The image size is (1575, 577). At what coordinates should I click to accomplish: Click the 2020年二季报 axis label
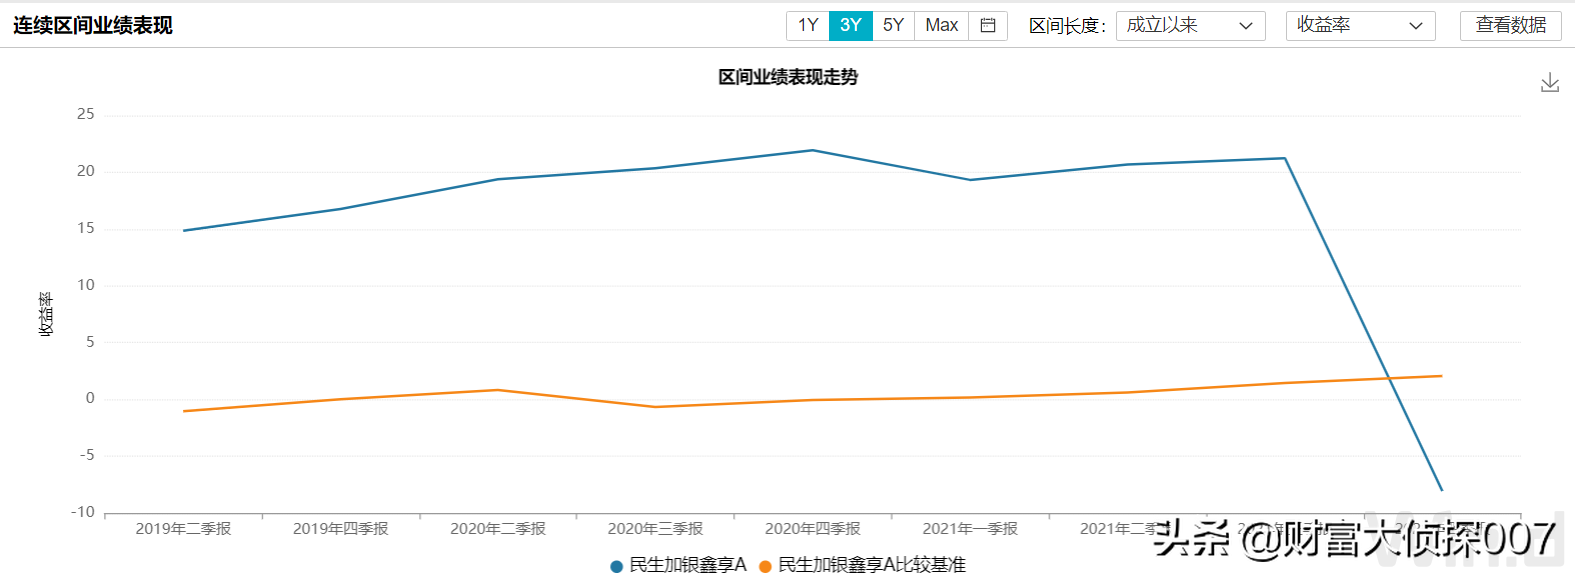pos(498,529)
